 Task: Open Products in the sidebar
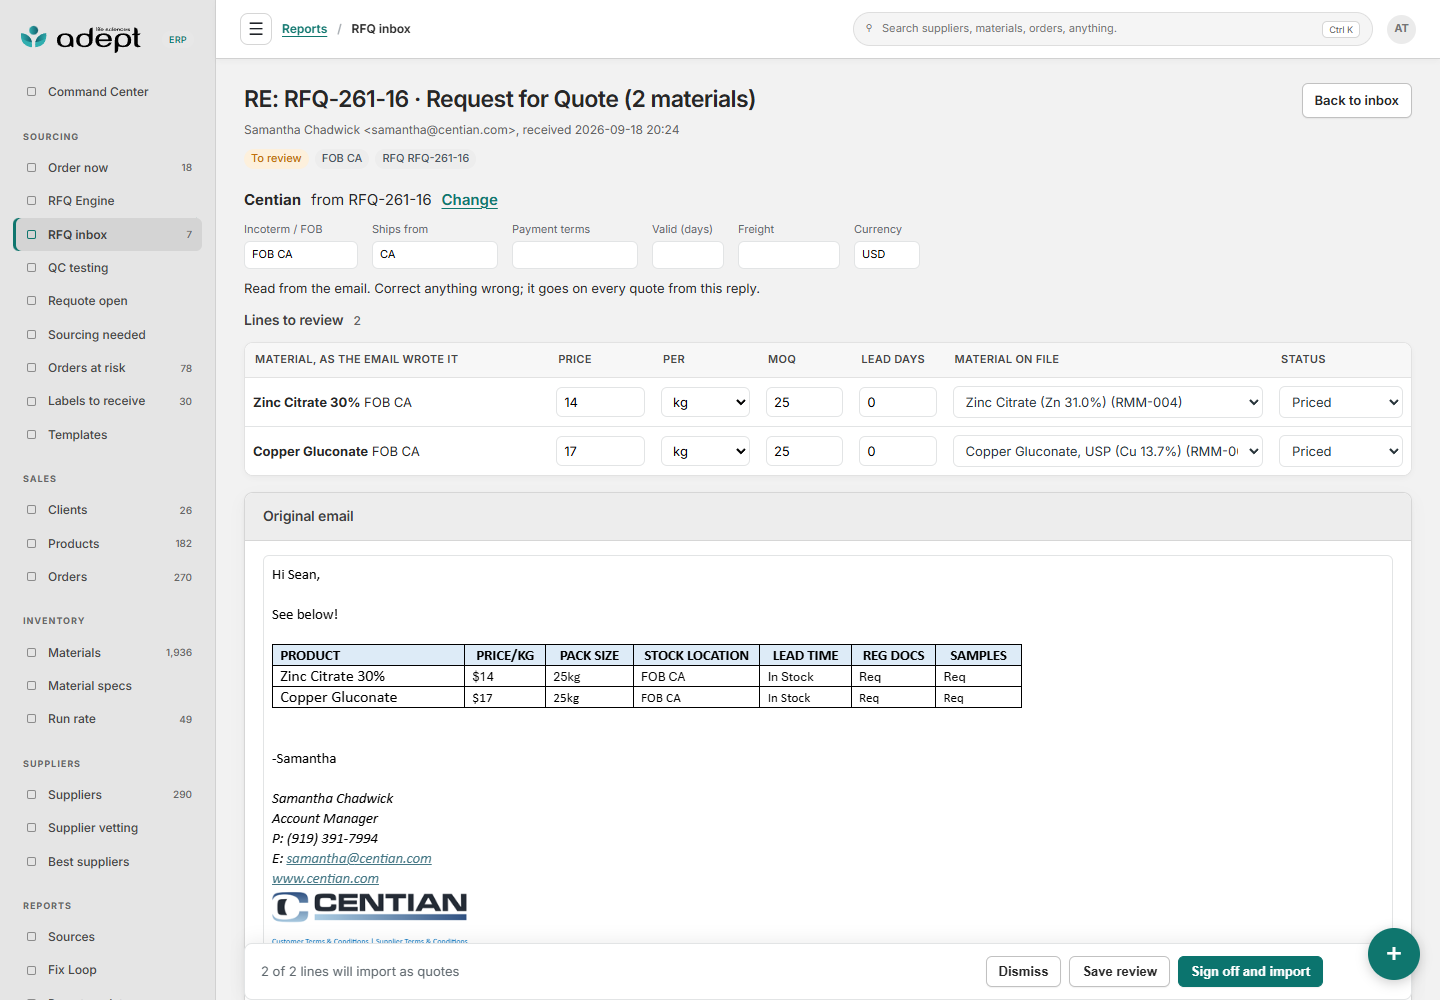tap(108, 544)
